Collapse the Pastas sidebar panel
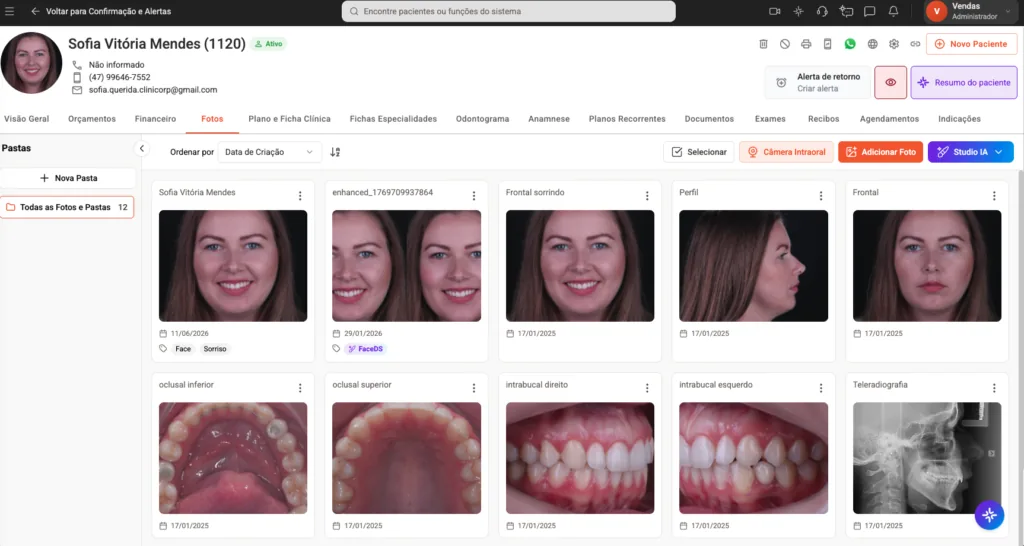The image size is (1024, 546). click(142, 148)
